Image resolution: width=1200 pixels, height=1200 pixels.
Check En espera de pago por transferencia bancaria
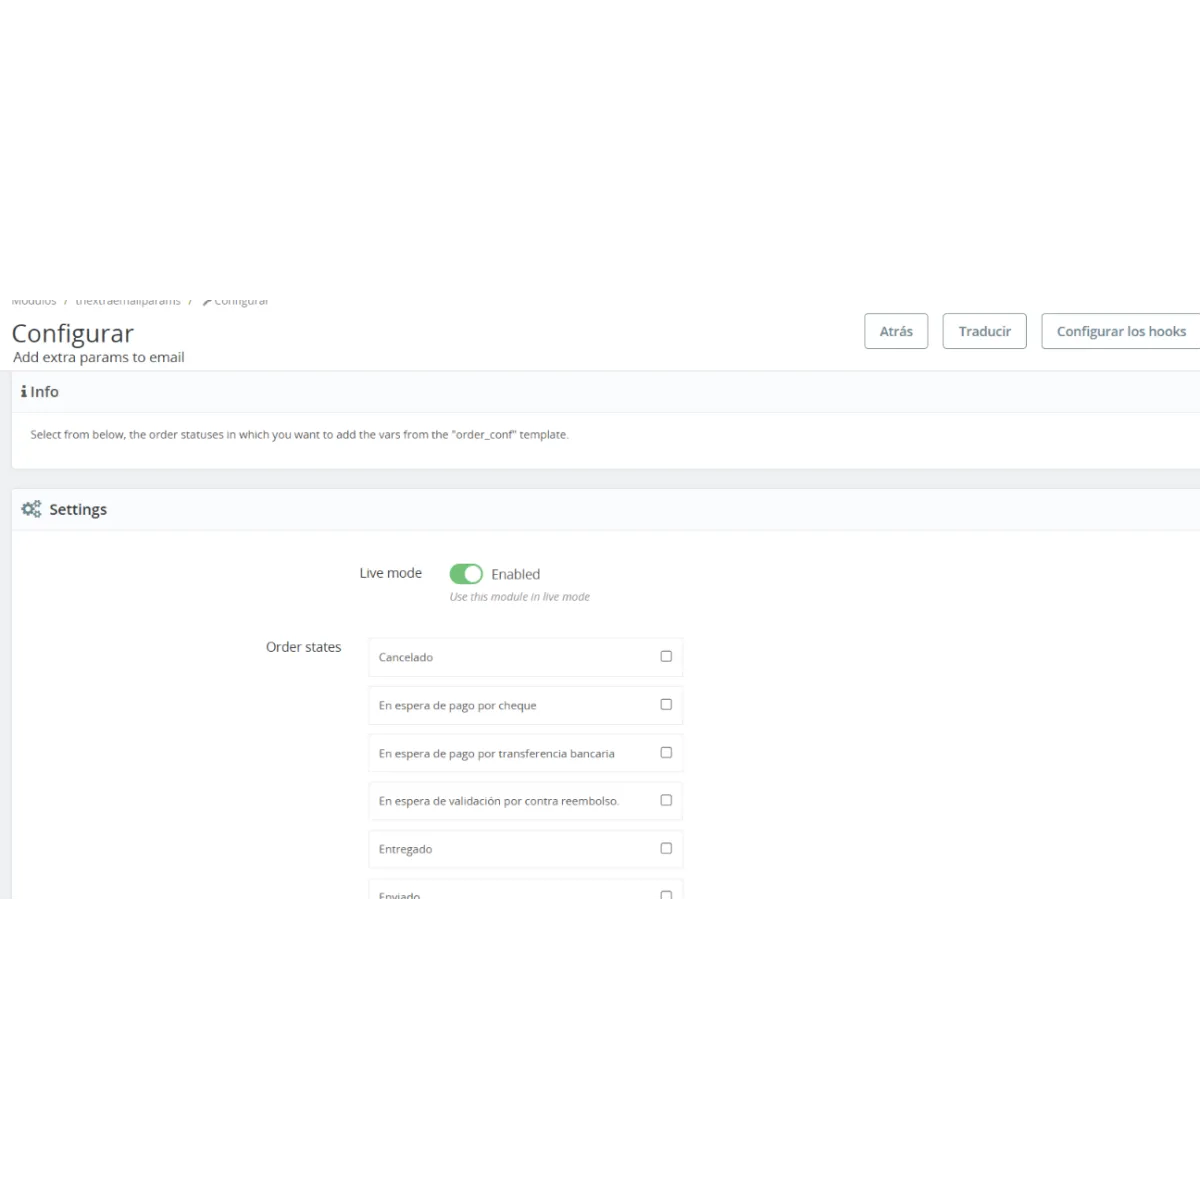(666, 752)
